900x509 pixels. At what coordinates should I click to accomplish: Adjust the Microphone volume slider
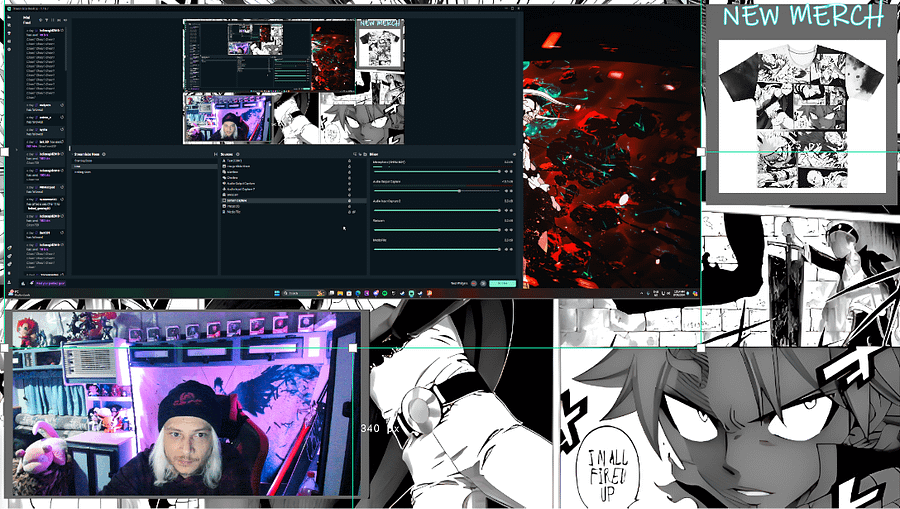click(437, 172)
